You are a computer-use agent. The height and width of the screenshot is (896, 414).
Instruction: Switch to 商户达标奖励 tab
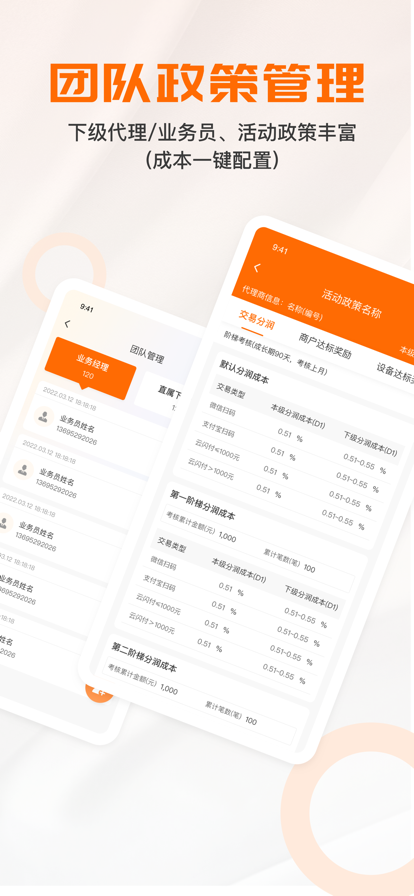[325, 345]
